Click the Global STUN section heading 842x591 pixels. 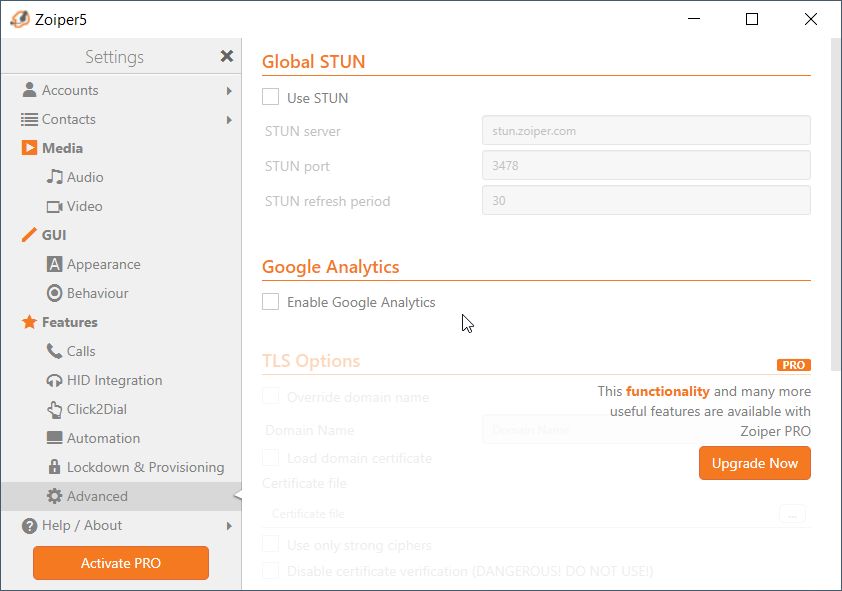(314, 62)
